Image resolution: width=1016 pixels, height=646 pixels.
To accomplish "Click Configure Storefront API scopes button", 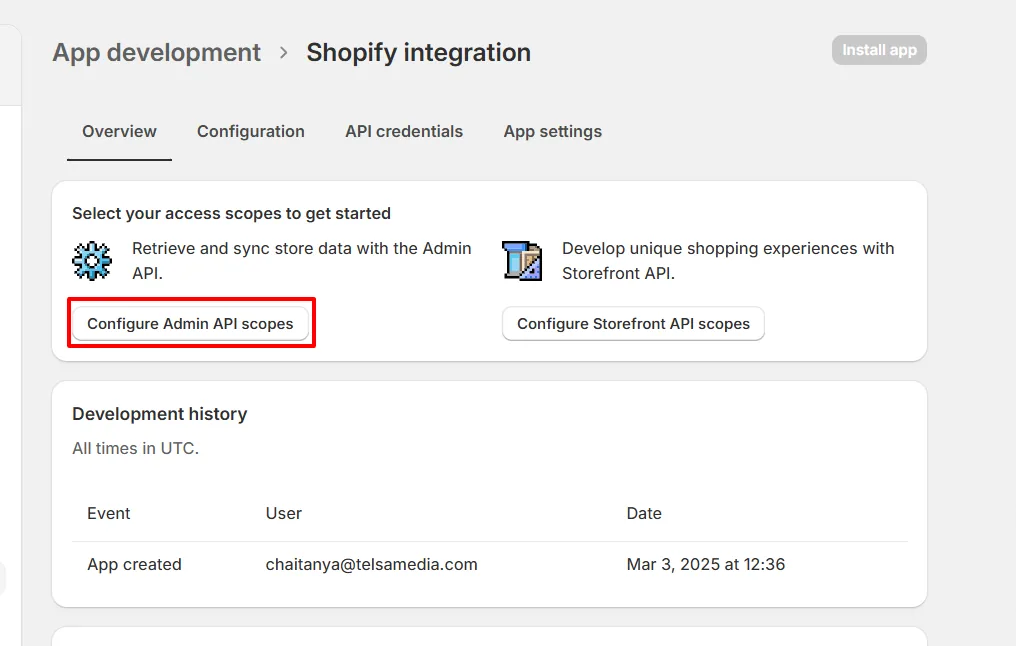I will click(633, 323).
